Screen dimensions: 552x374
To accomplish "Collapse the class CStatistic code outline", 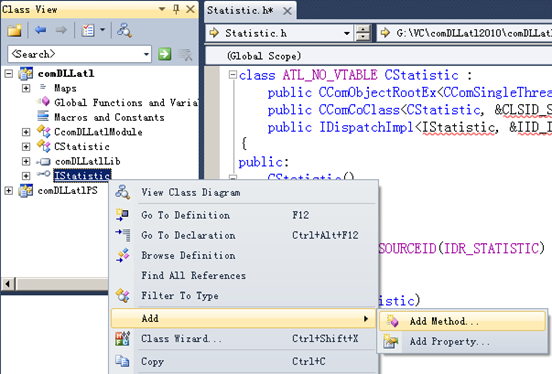I will (233, 75).
